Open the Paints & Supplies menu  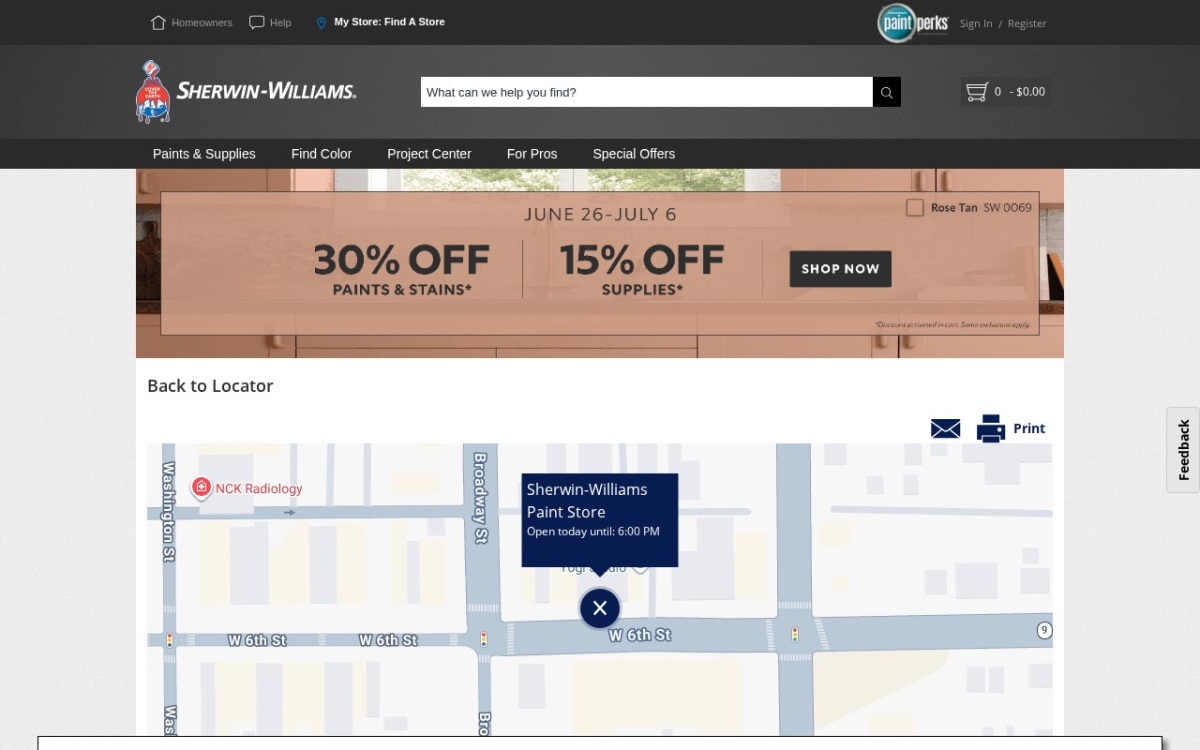204,154
